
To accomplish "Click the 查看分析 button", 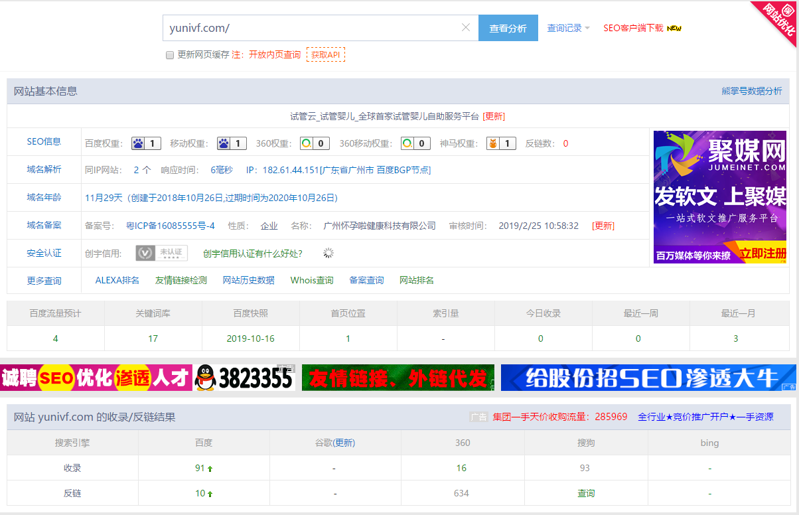I will pos(508,28).
